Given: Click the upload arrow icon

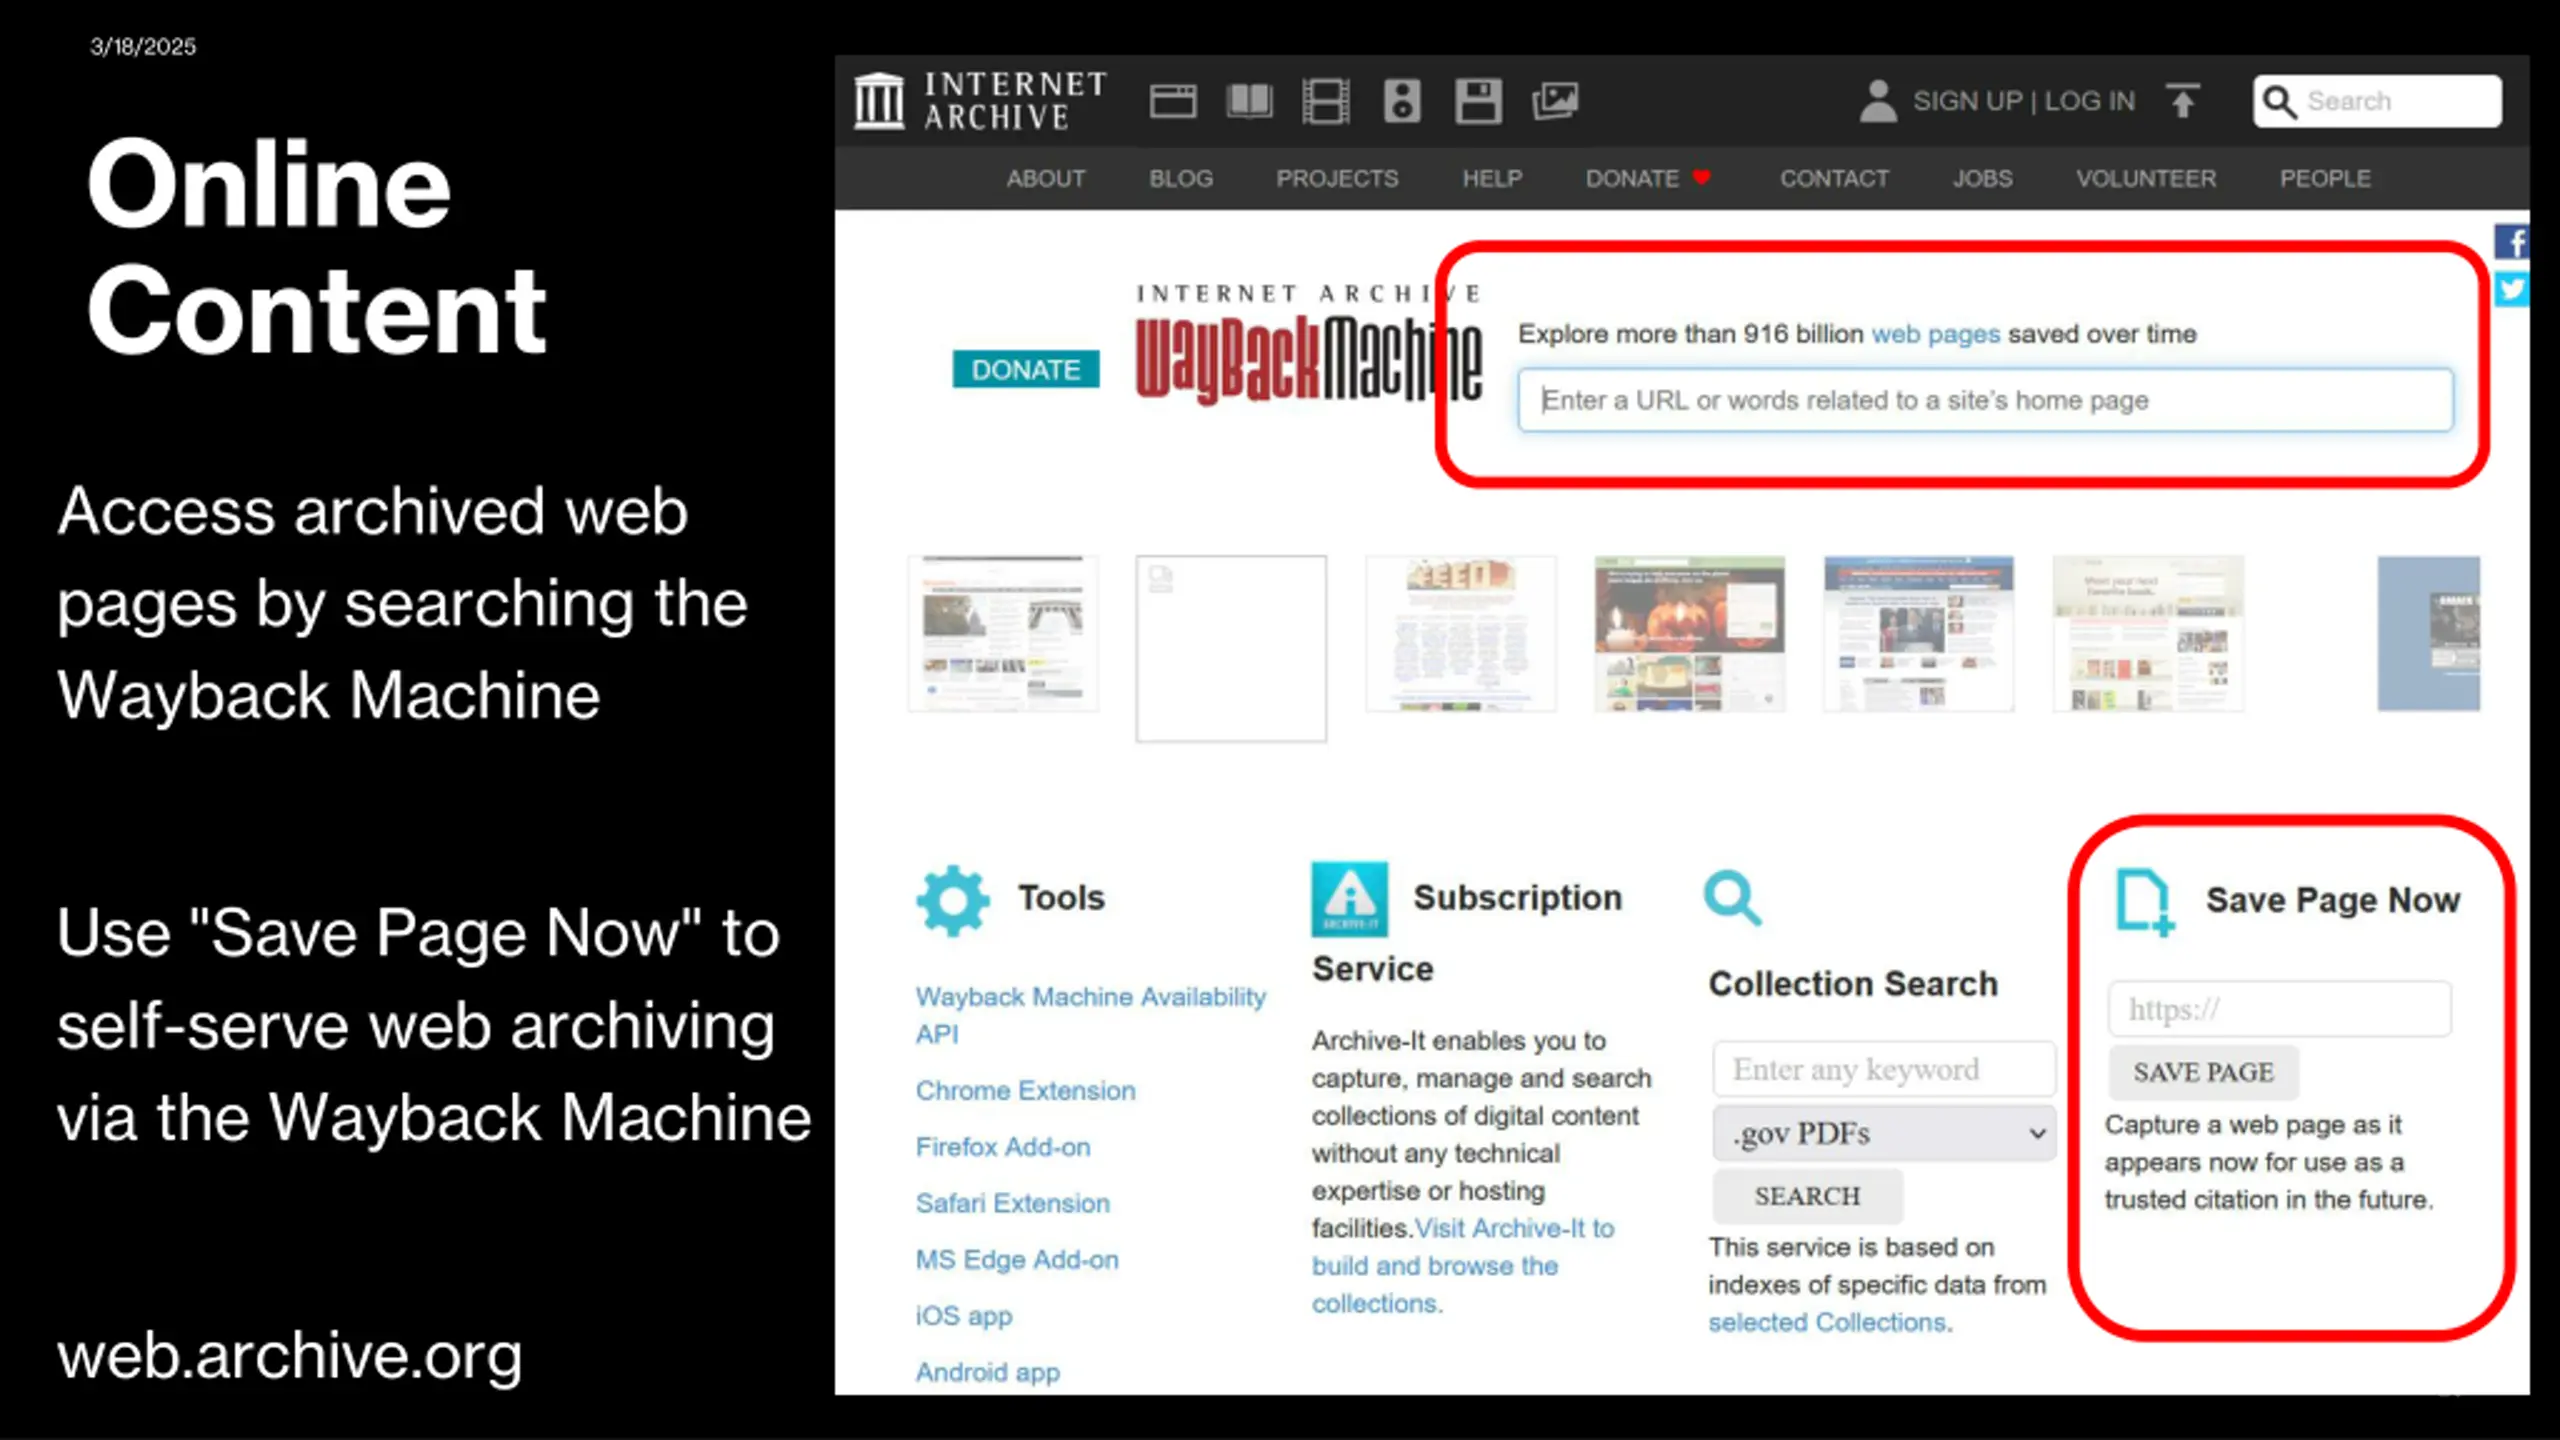Looking at the screenshot, I should (x=2183, y=101).
